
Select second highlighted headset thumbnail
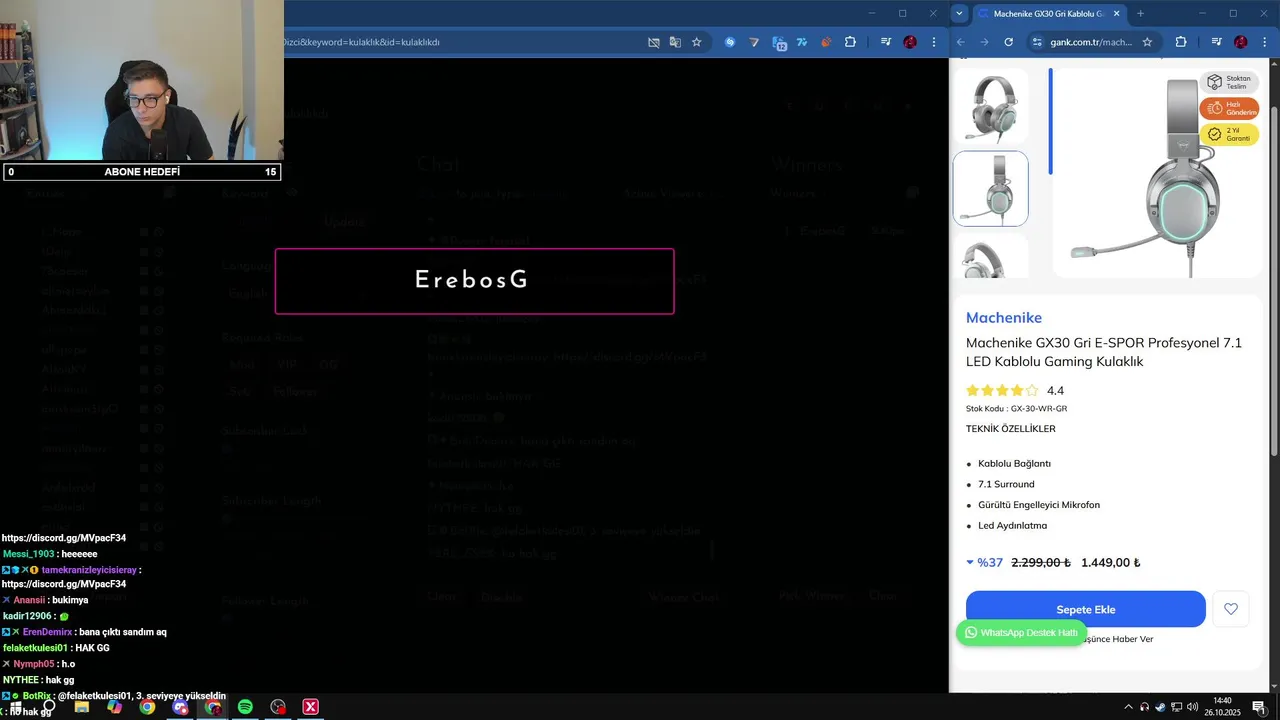[x=990, y=188]
